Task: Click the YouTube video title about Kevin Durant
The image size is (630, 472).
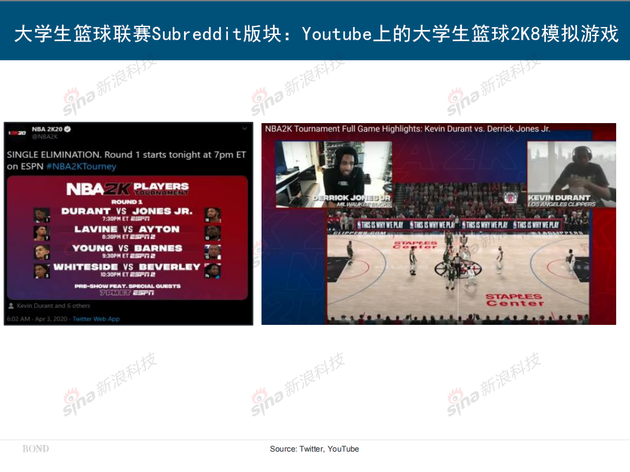Action: (407, 129)
